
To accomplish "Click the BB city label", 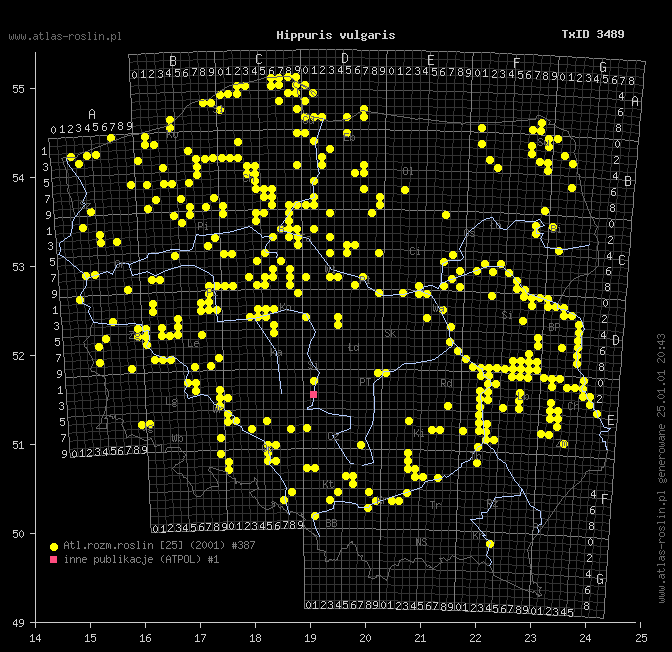I will [x=331, y=523].
